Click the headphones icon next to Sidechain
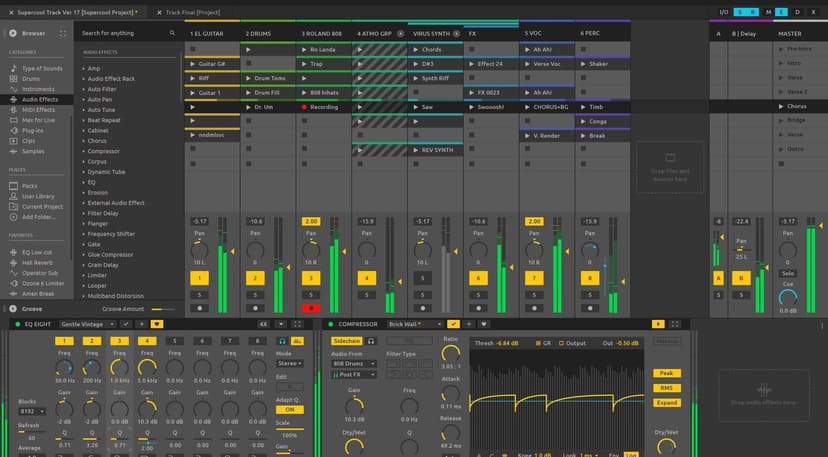This screenshot has width=828, height=457. tap(370, 341)
